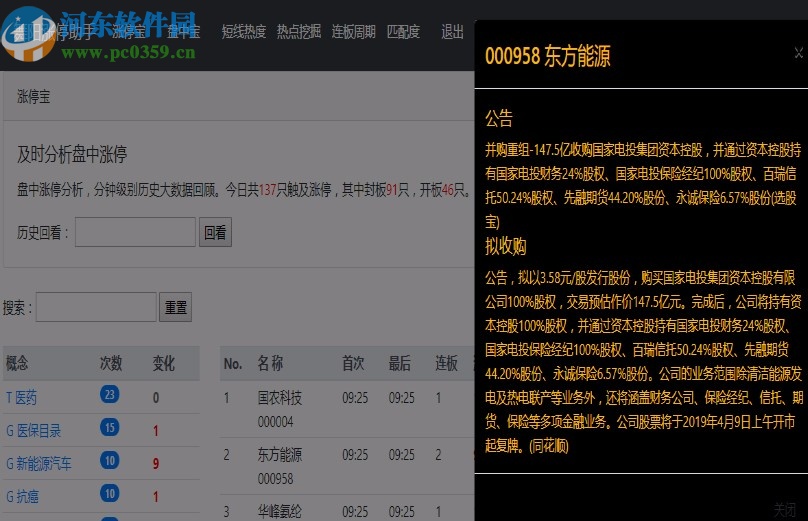Click the 拟收购 section heading
Image resolution: width=808 pixels, height=521 pixels.
point(506,246)
